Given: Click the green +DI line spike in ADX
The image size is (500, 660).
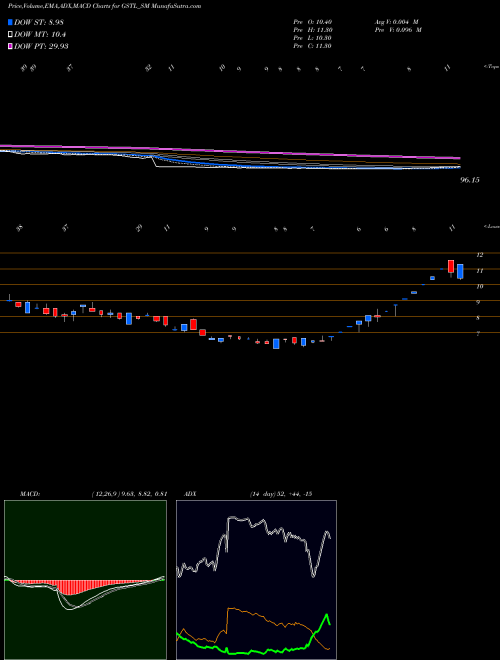Looking at the screenshot, I should pyautogui.click(x=326, y=617).
